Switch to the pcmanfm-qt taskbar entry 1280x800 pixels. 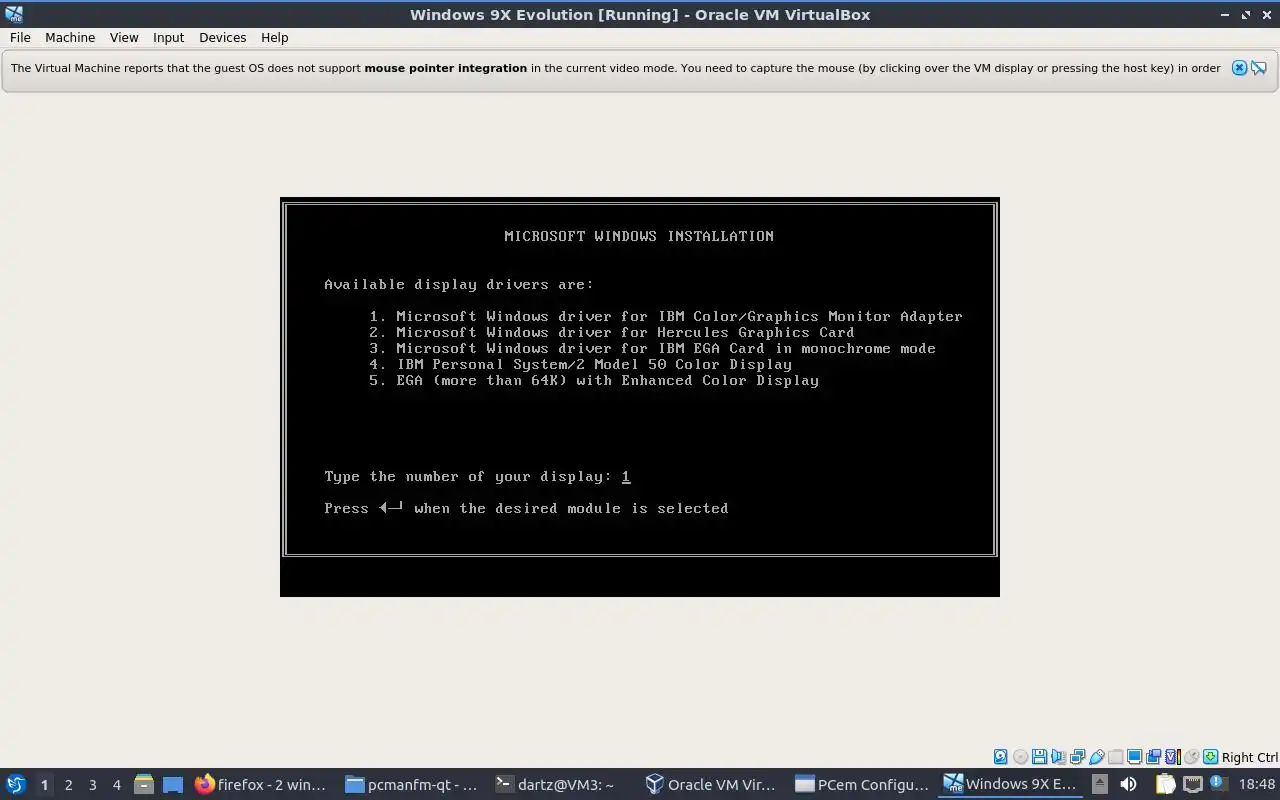point(412,784)
